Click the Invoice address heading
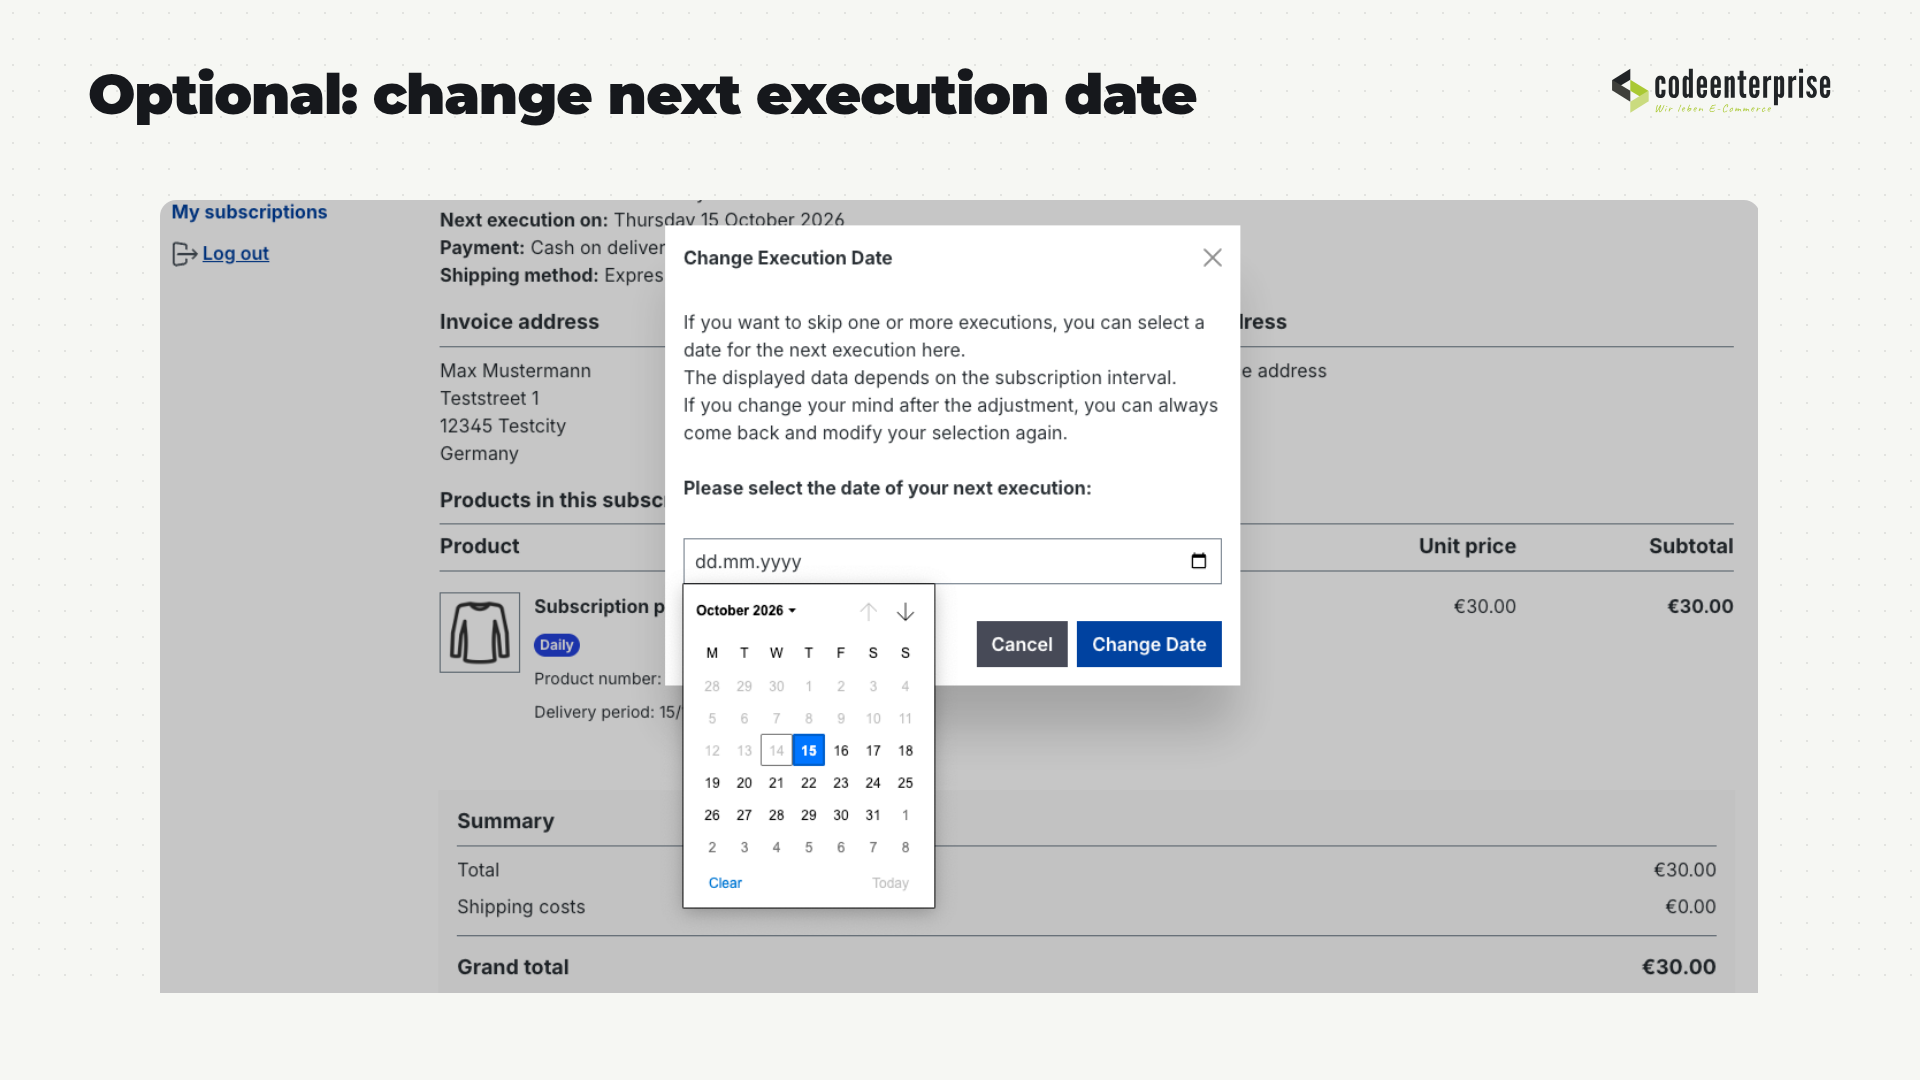The height and width of the screenshot is (1080, 1920). coord(519,322)
